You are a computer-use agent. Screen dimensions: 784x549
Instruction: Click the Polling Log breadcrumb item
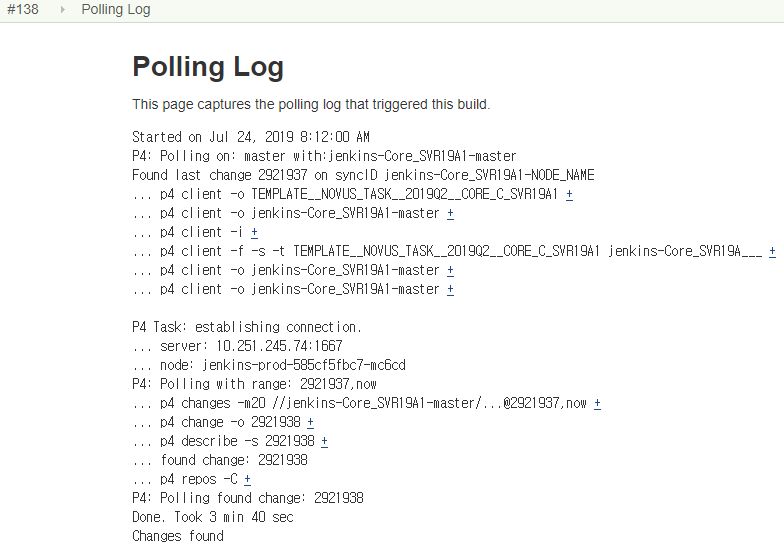pyautogui.click(x=116, y=10)
